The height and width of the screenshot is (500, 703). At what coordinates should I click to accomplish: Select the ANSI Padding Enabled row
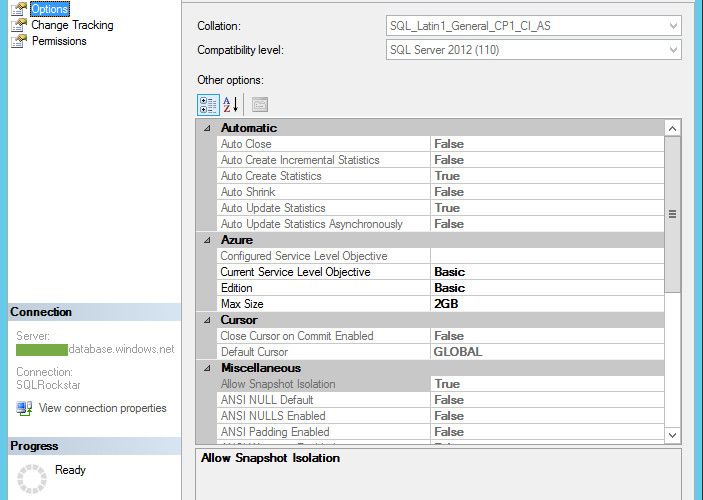(x=440, y=432)
